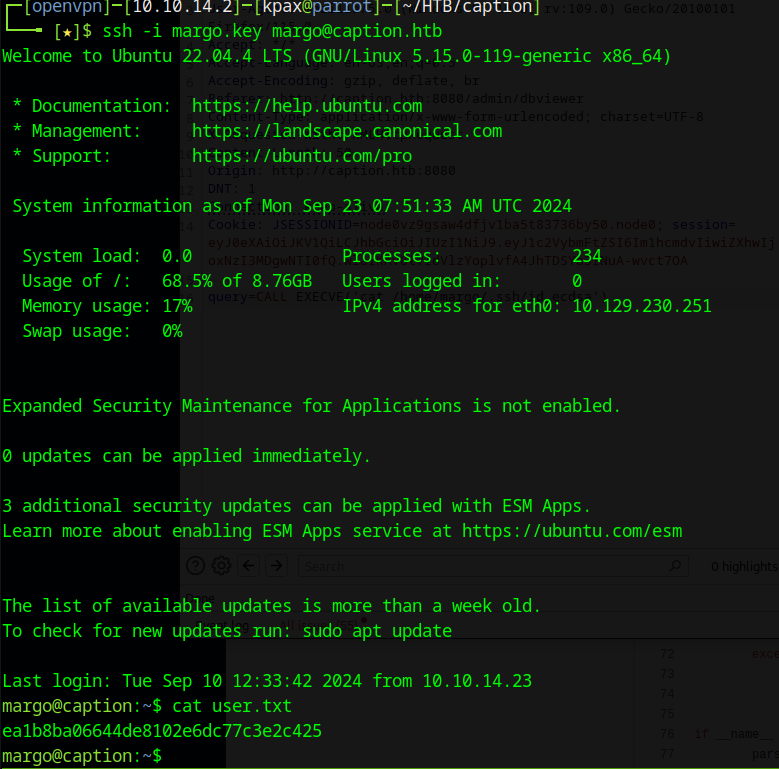The image size is (779, 769).
Task: Click the help question mark icon
Action: pyautogui.click(x=196, y=566)
